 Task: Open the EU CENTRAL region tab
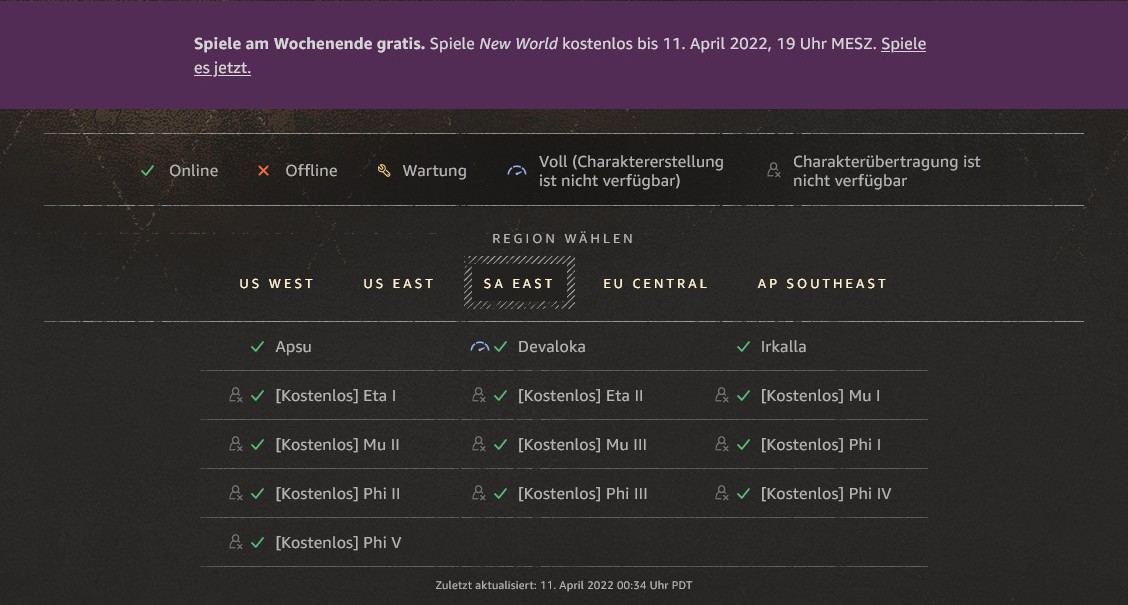click(655, 284)
